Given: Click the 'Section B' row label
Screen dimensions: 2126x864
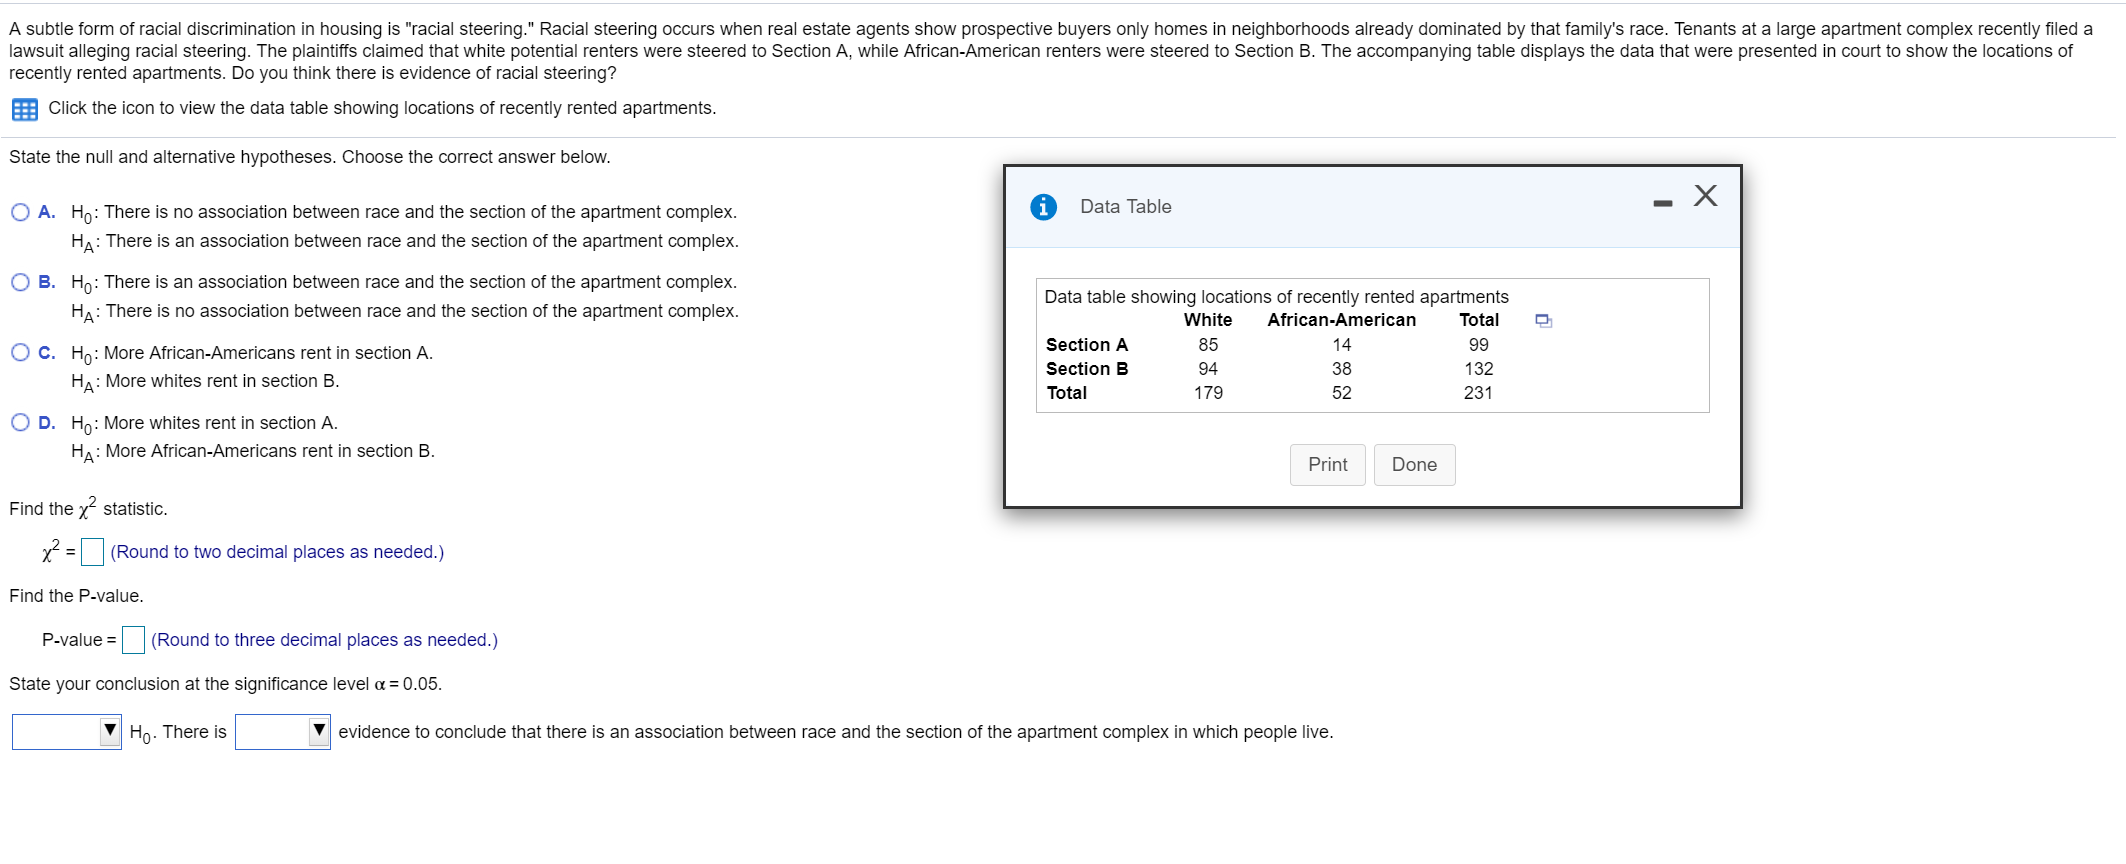Looking at the screenshot, I should pyautogui.click(x=1087, y=369).
